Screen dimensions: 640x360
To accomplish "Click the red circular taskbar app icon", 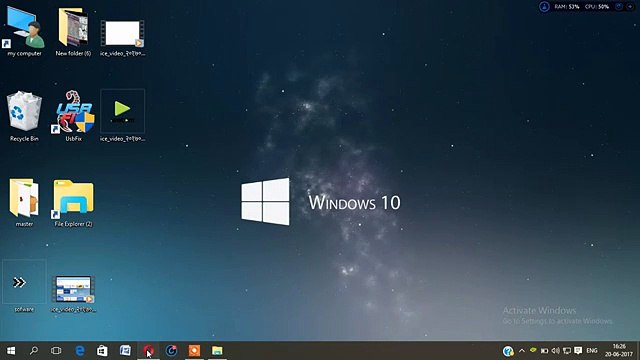I will point(148,351).
